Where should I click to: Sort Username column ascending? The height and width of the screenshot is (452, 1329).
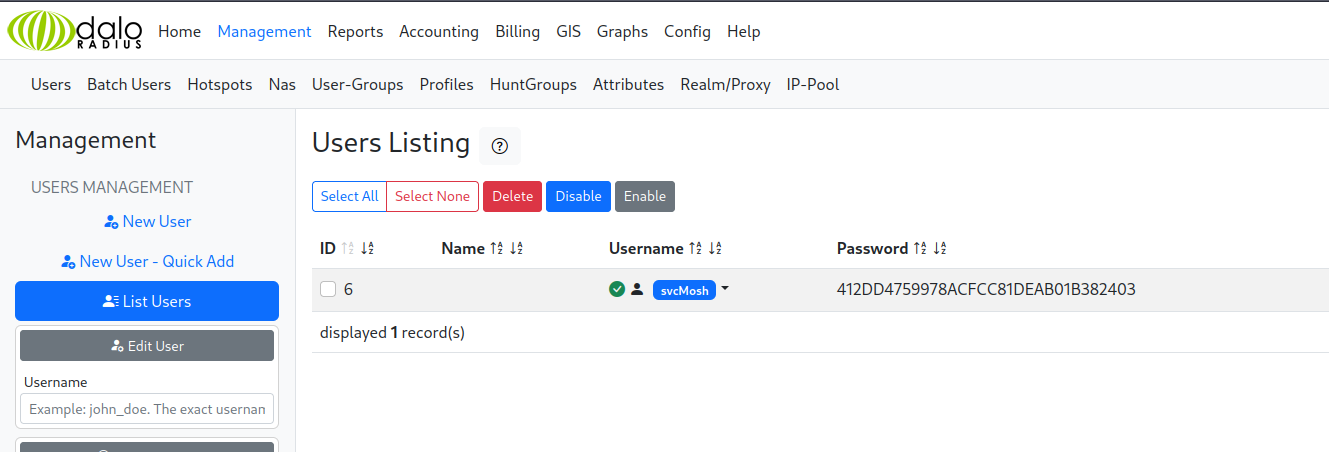pyautogui.click(x=695, y=249)
